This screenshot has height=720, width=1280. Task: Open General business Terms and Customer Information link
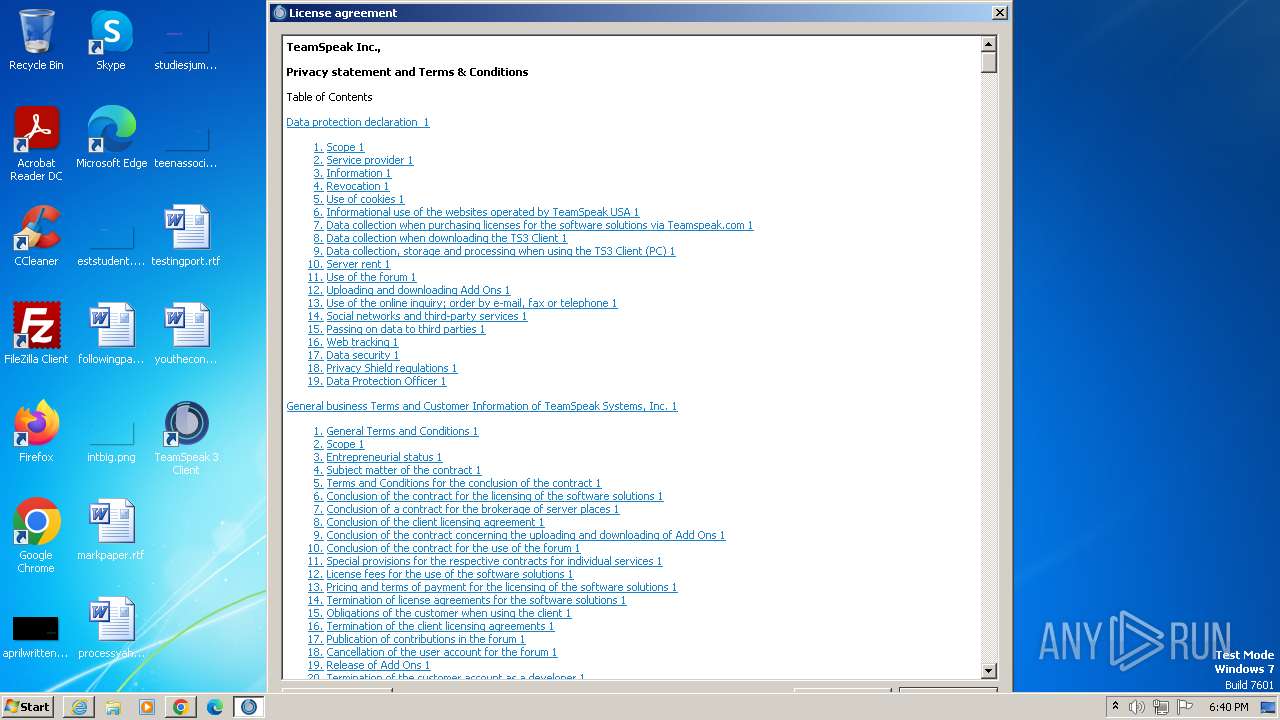point(482,406)
